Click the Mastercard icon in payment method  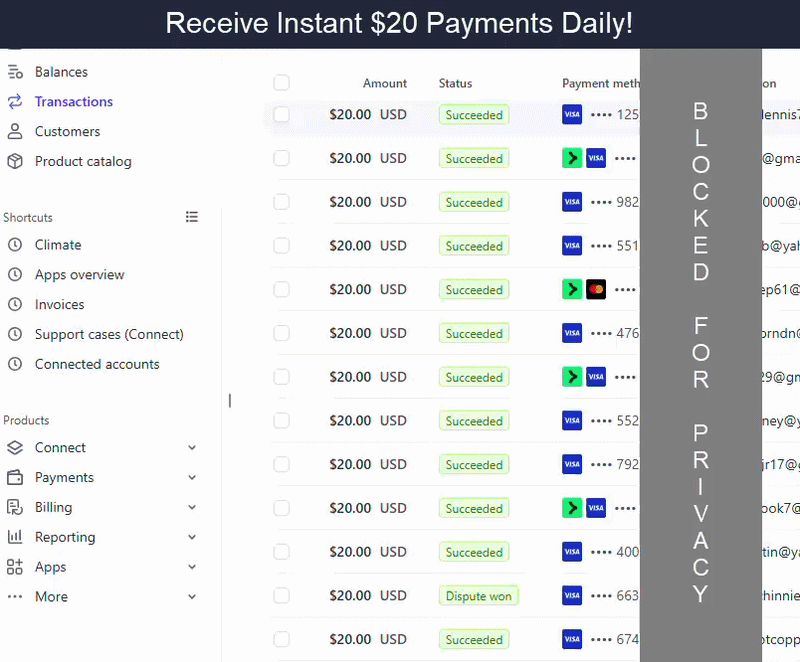pos(596,290)
